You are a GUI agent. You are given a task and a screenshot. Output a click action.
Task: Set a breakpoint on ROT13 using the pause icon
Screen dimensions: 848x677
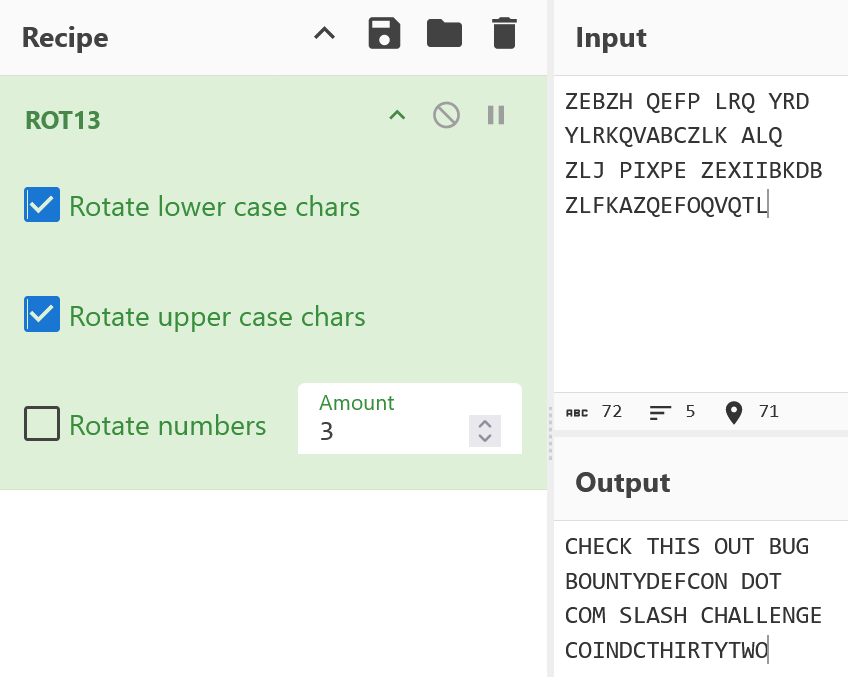click(x=496, y=115)
